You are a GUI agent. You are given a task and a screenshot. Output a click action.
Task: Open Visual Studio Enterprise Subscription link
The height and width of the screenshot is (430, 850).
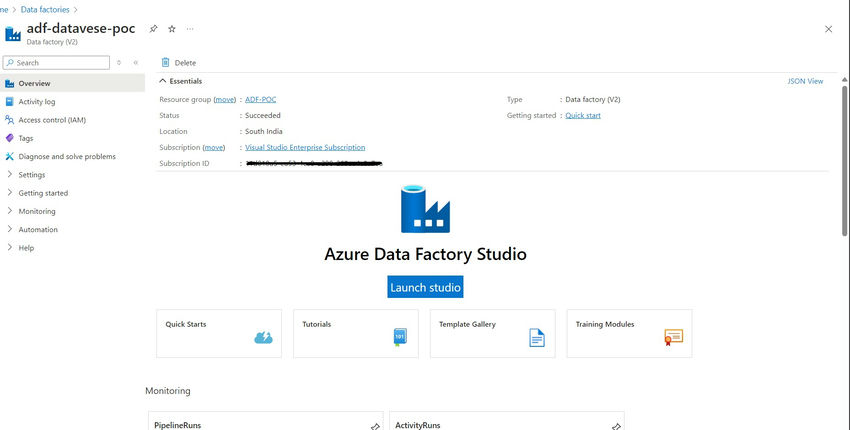pos(305,147)
